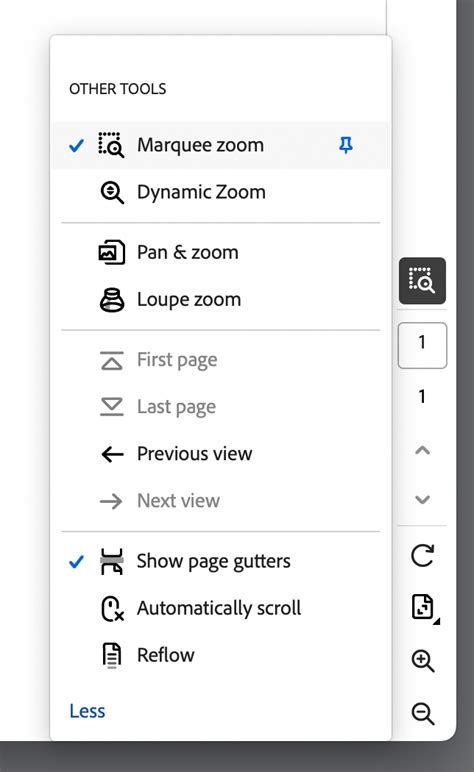Click the rotate clockwise icon
Viewport: 474px width, 772px height.
click(x=422, y=555)
